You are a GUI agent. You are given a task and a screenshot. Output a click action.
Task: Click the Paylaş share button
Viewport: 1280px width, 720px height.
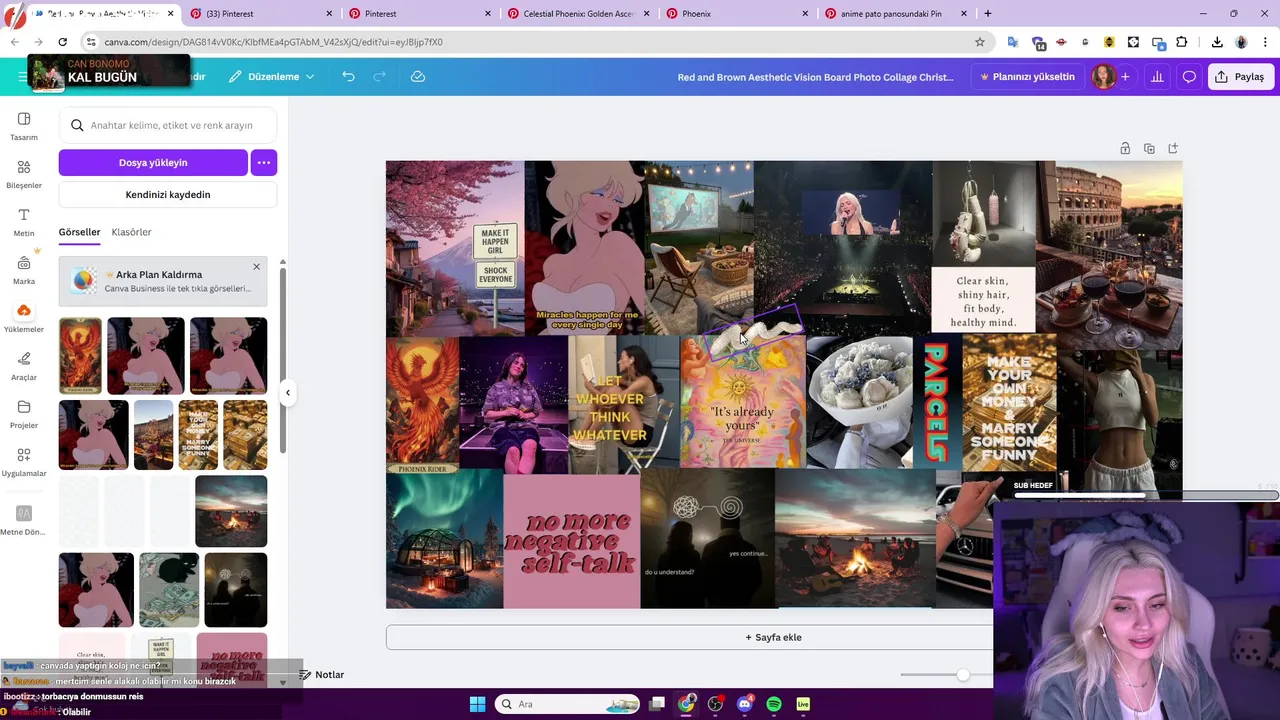pyautogui.click(x=1240, y=77)
